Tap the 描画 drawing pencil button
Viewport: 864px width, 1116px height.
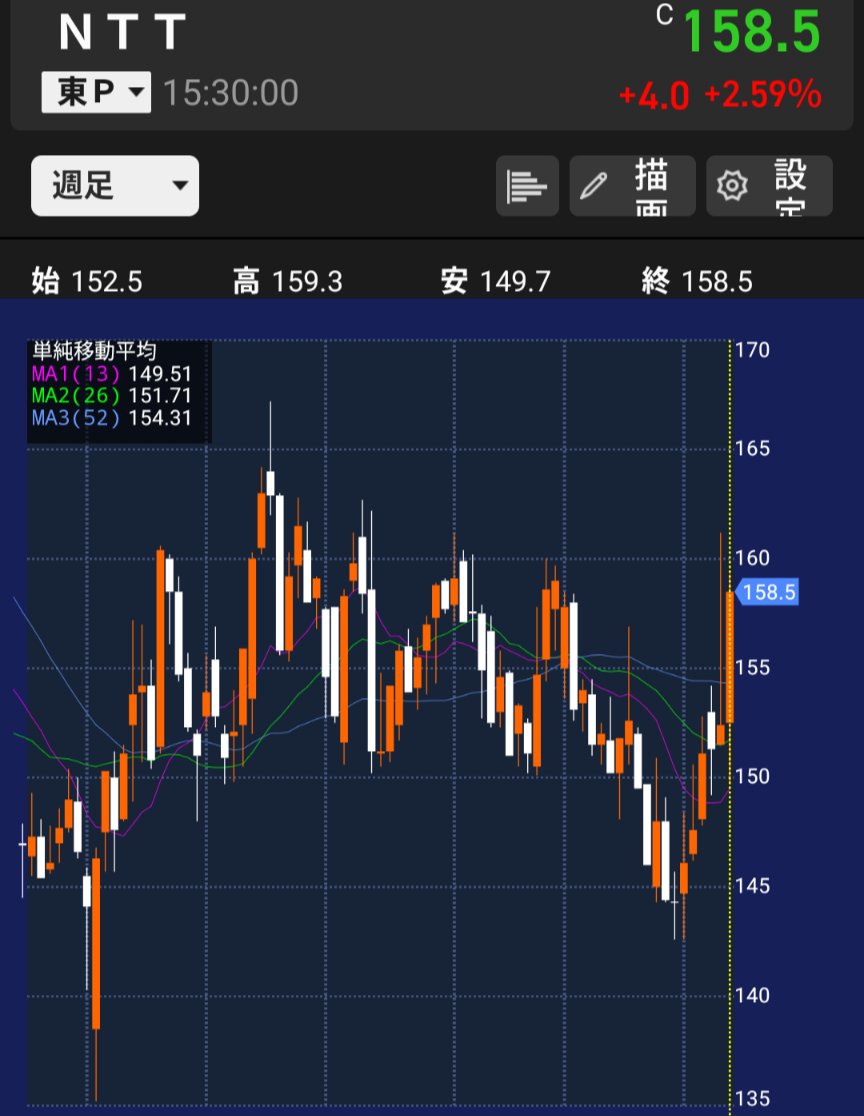633,186
